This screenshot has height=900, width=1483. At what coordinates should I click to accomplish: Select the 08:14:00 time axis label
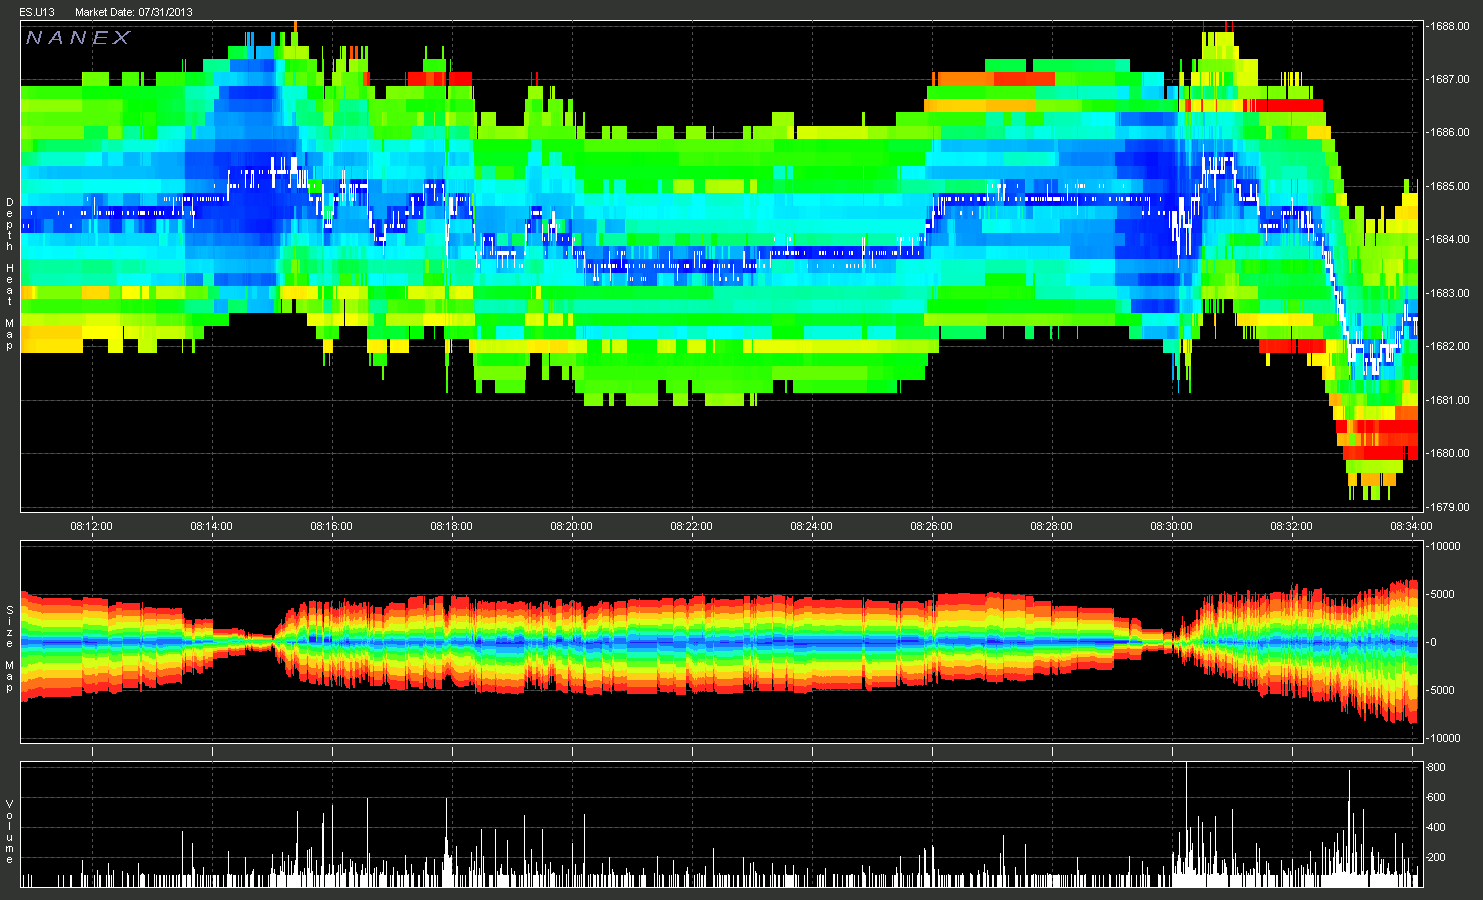(x=211, y=526)
